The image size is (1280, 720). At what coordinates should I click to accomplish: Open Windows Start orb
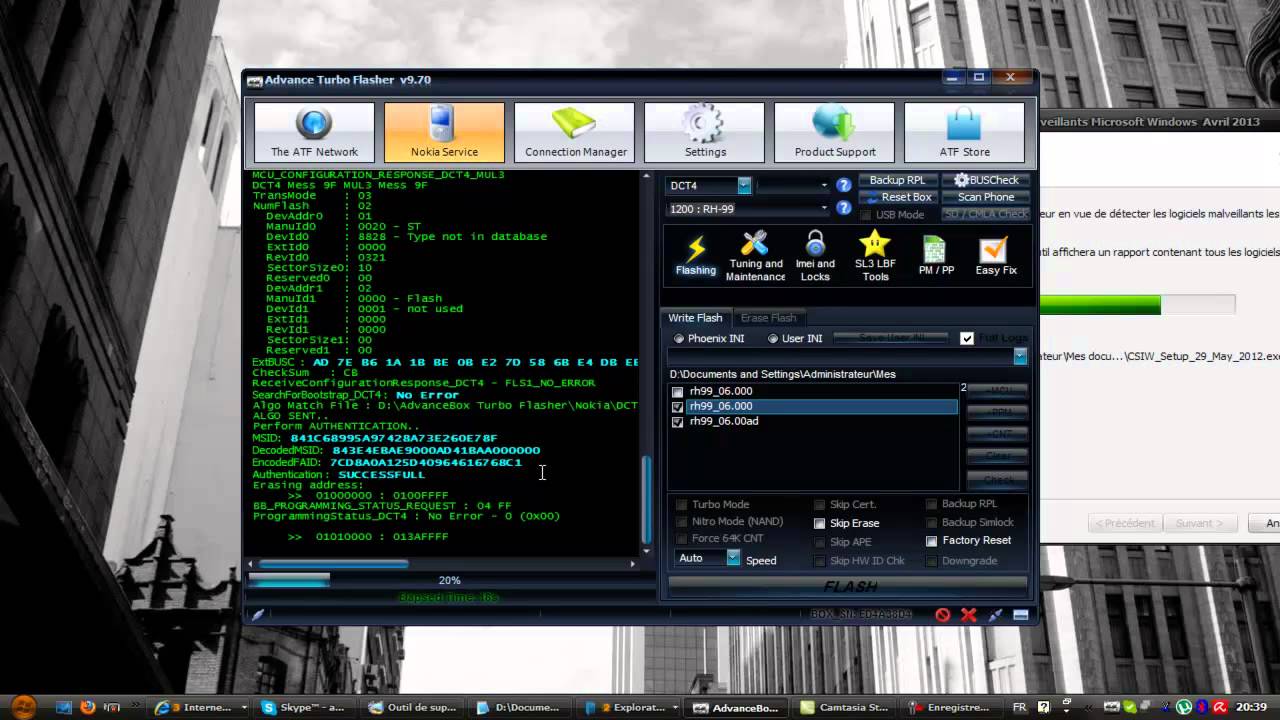click(x=22, y=706)
